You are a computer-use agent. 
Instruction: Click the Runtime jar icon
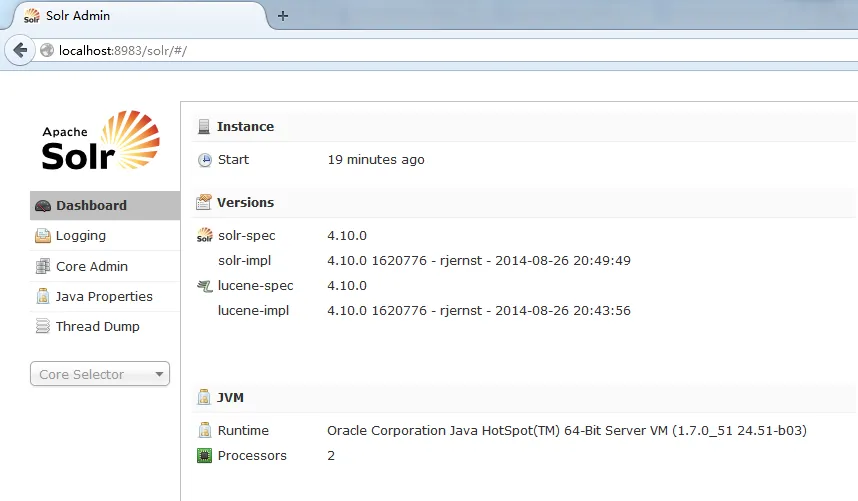click(205, 430)
